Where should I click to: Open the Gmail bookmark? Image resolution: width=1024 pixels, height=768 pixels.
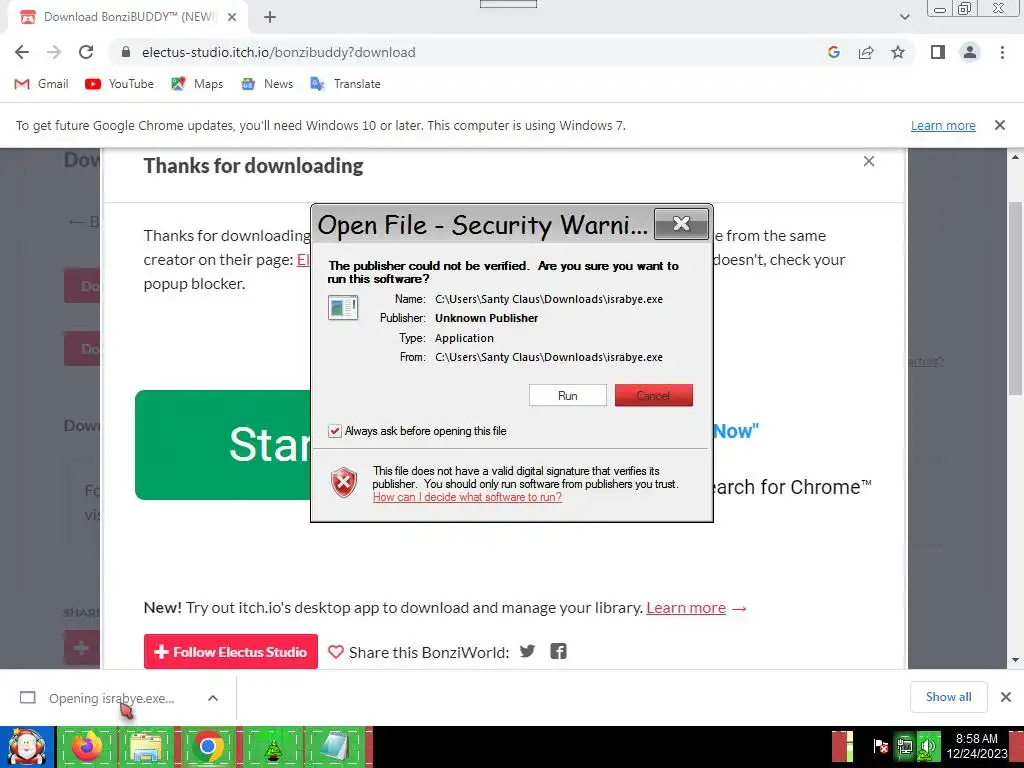[x=41, y=84]
